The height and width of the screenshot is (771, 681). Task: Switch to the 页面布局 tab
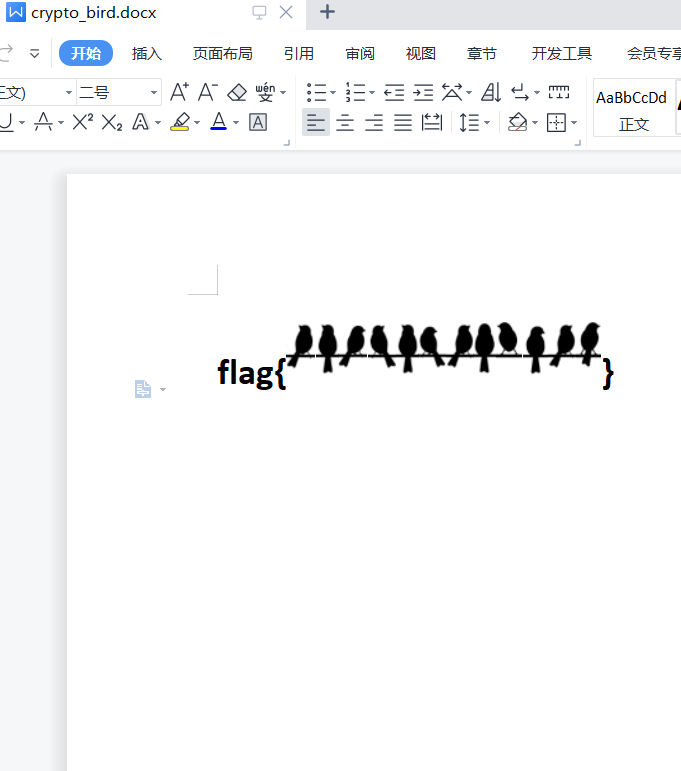222,54
